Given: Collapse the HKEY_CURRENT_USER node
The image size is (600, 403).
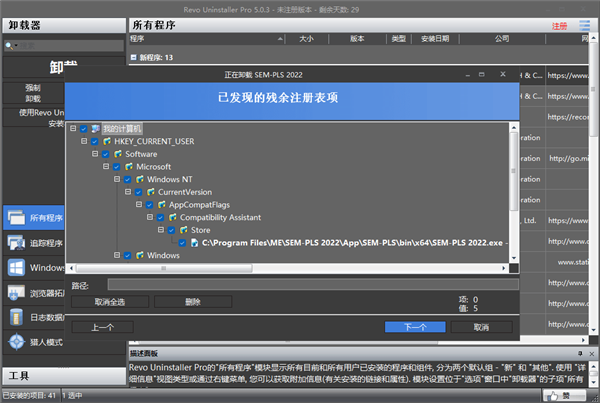Looking at the screenshot, I should click(x=84, y=141).
